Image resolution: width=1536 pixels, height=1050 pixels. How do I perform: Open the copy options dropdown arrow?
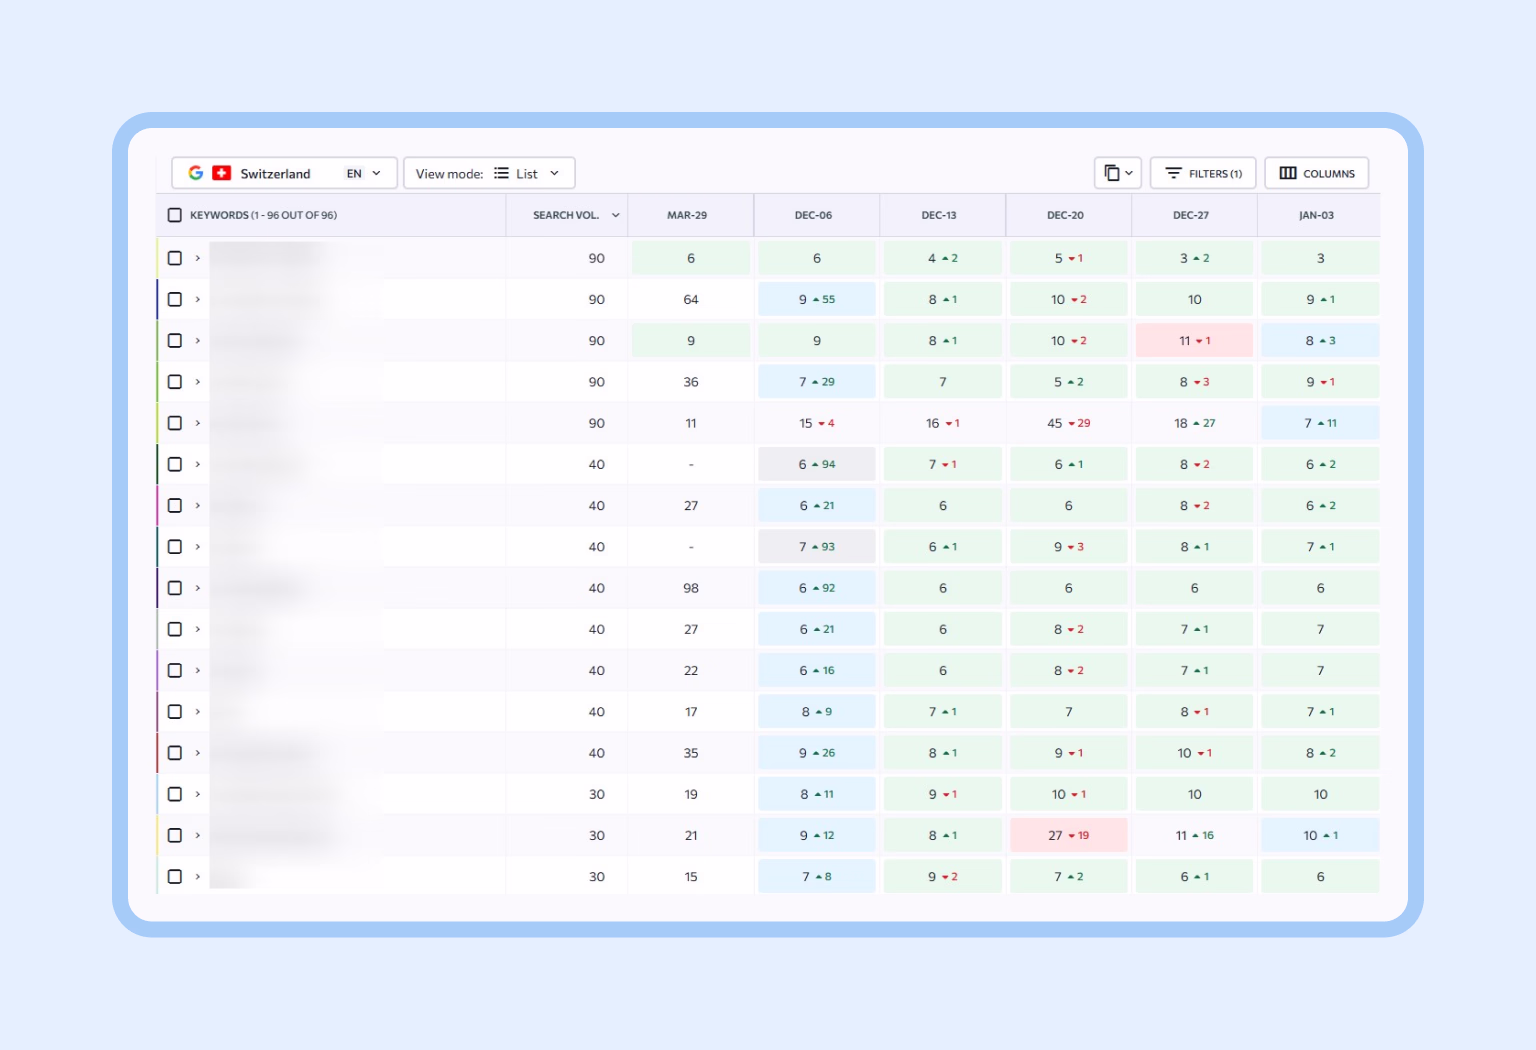point(1129,173)
